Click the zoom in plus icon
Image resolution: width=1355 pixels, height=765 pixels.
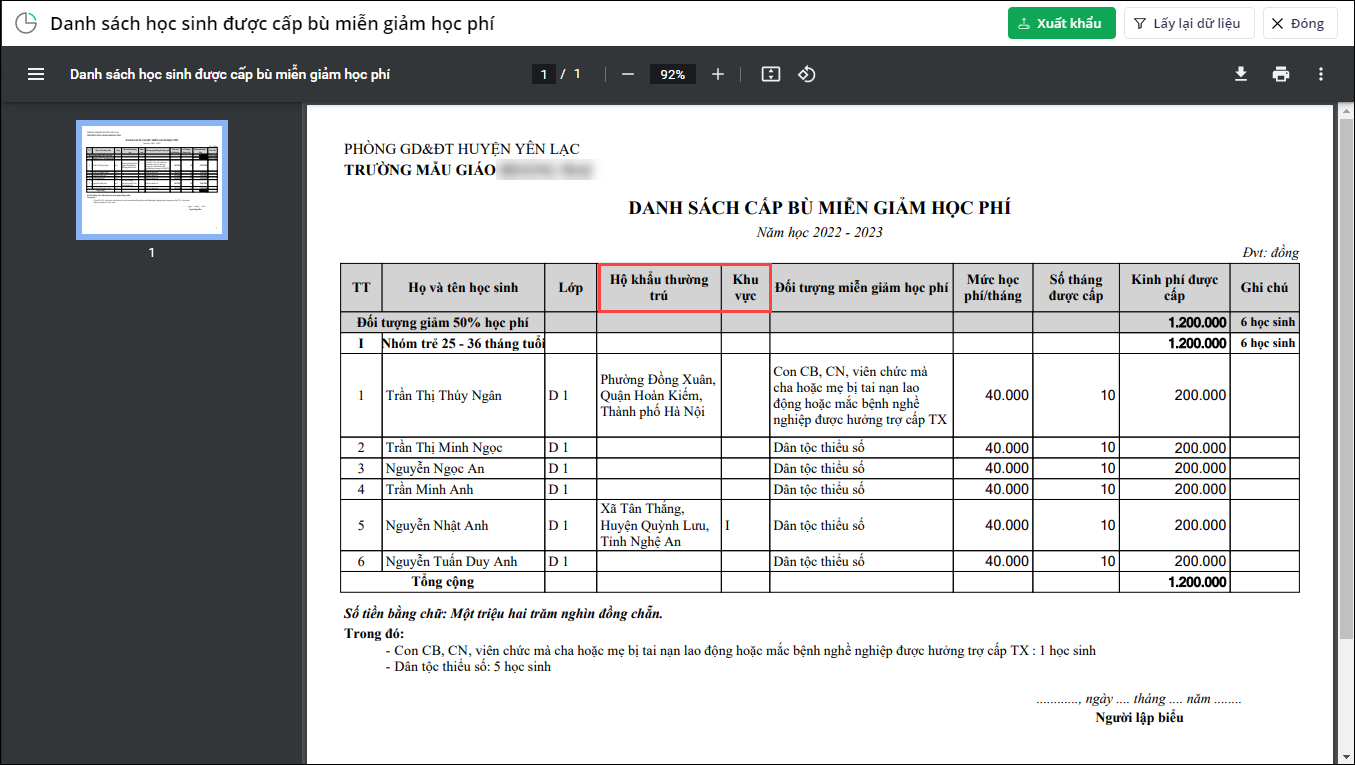tap(718, 74)
